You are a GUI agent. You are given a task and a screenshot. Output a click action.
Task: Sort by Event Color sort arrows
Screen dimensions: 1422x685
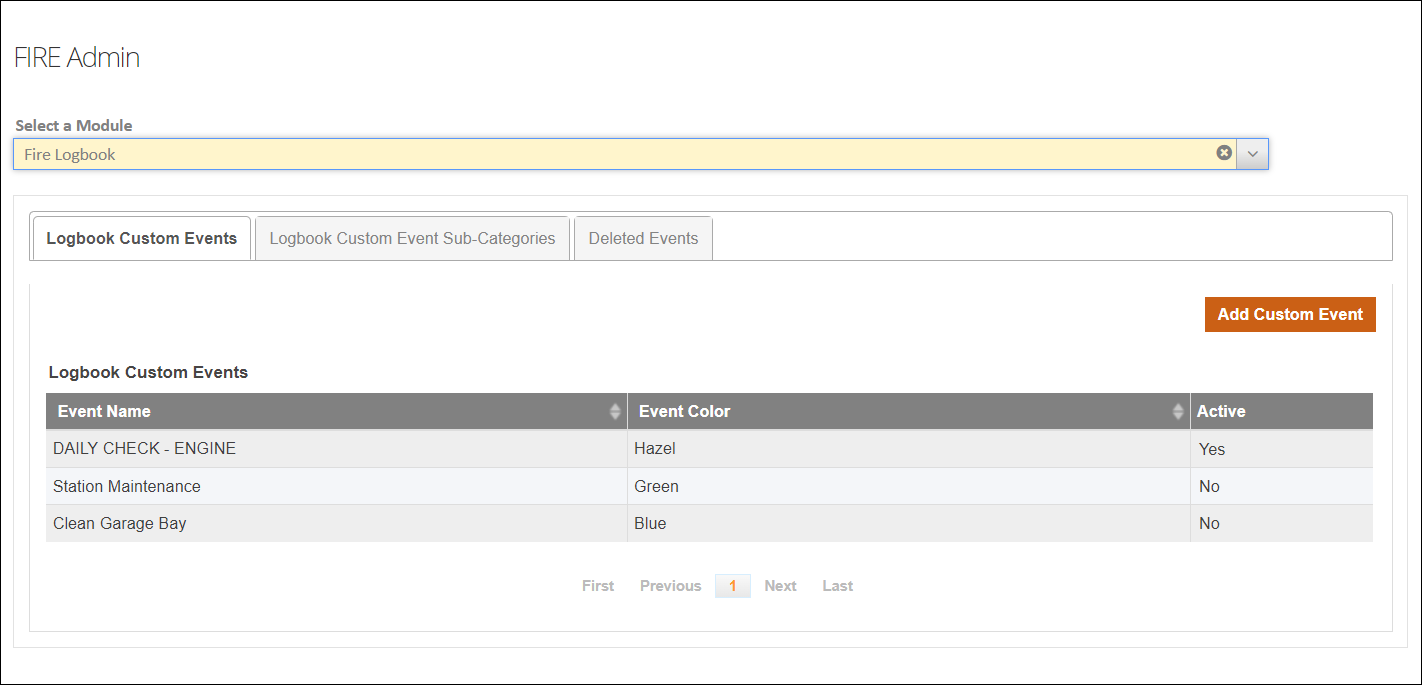tap(1178, 412)
